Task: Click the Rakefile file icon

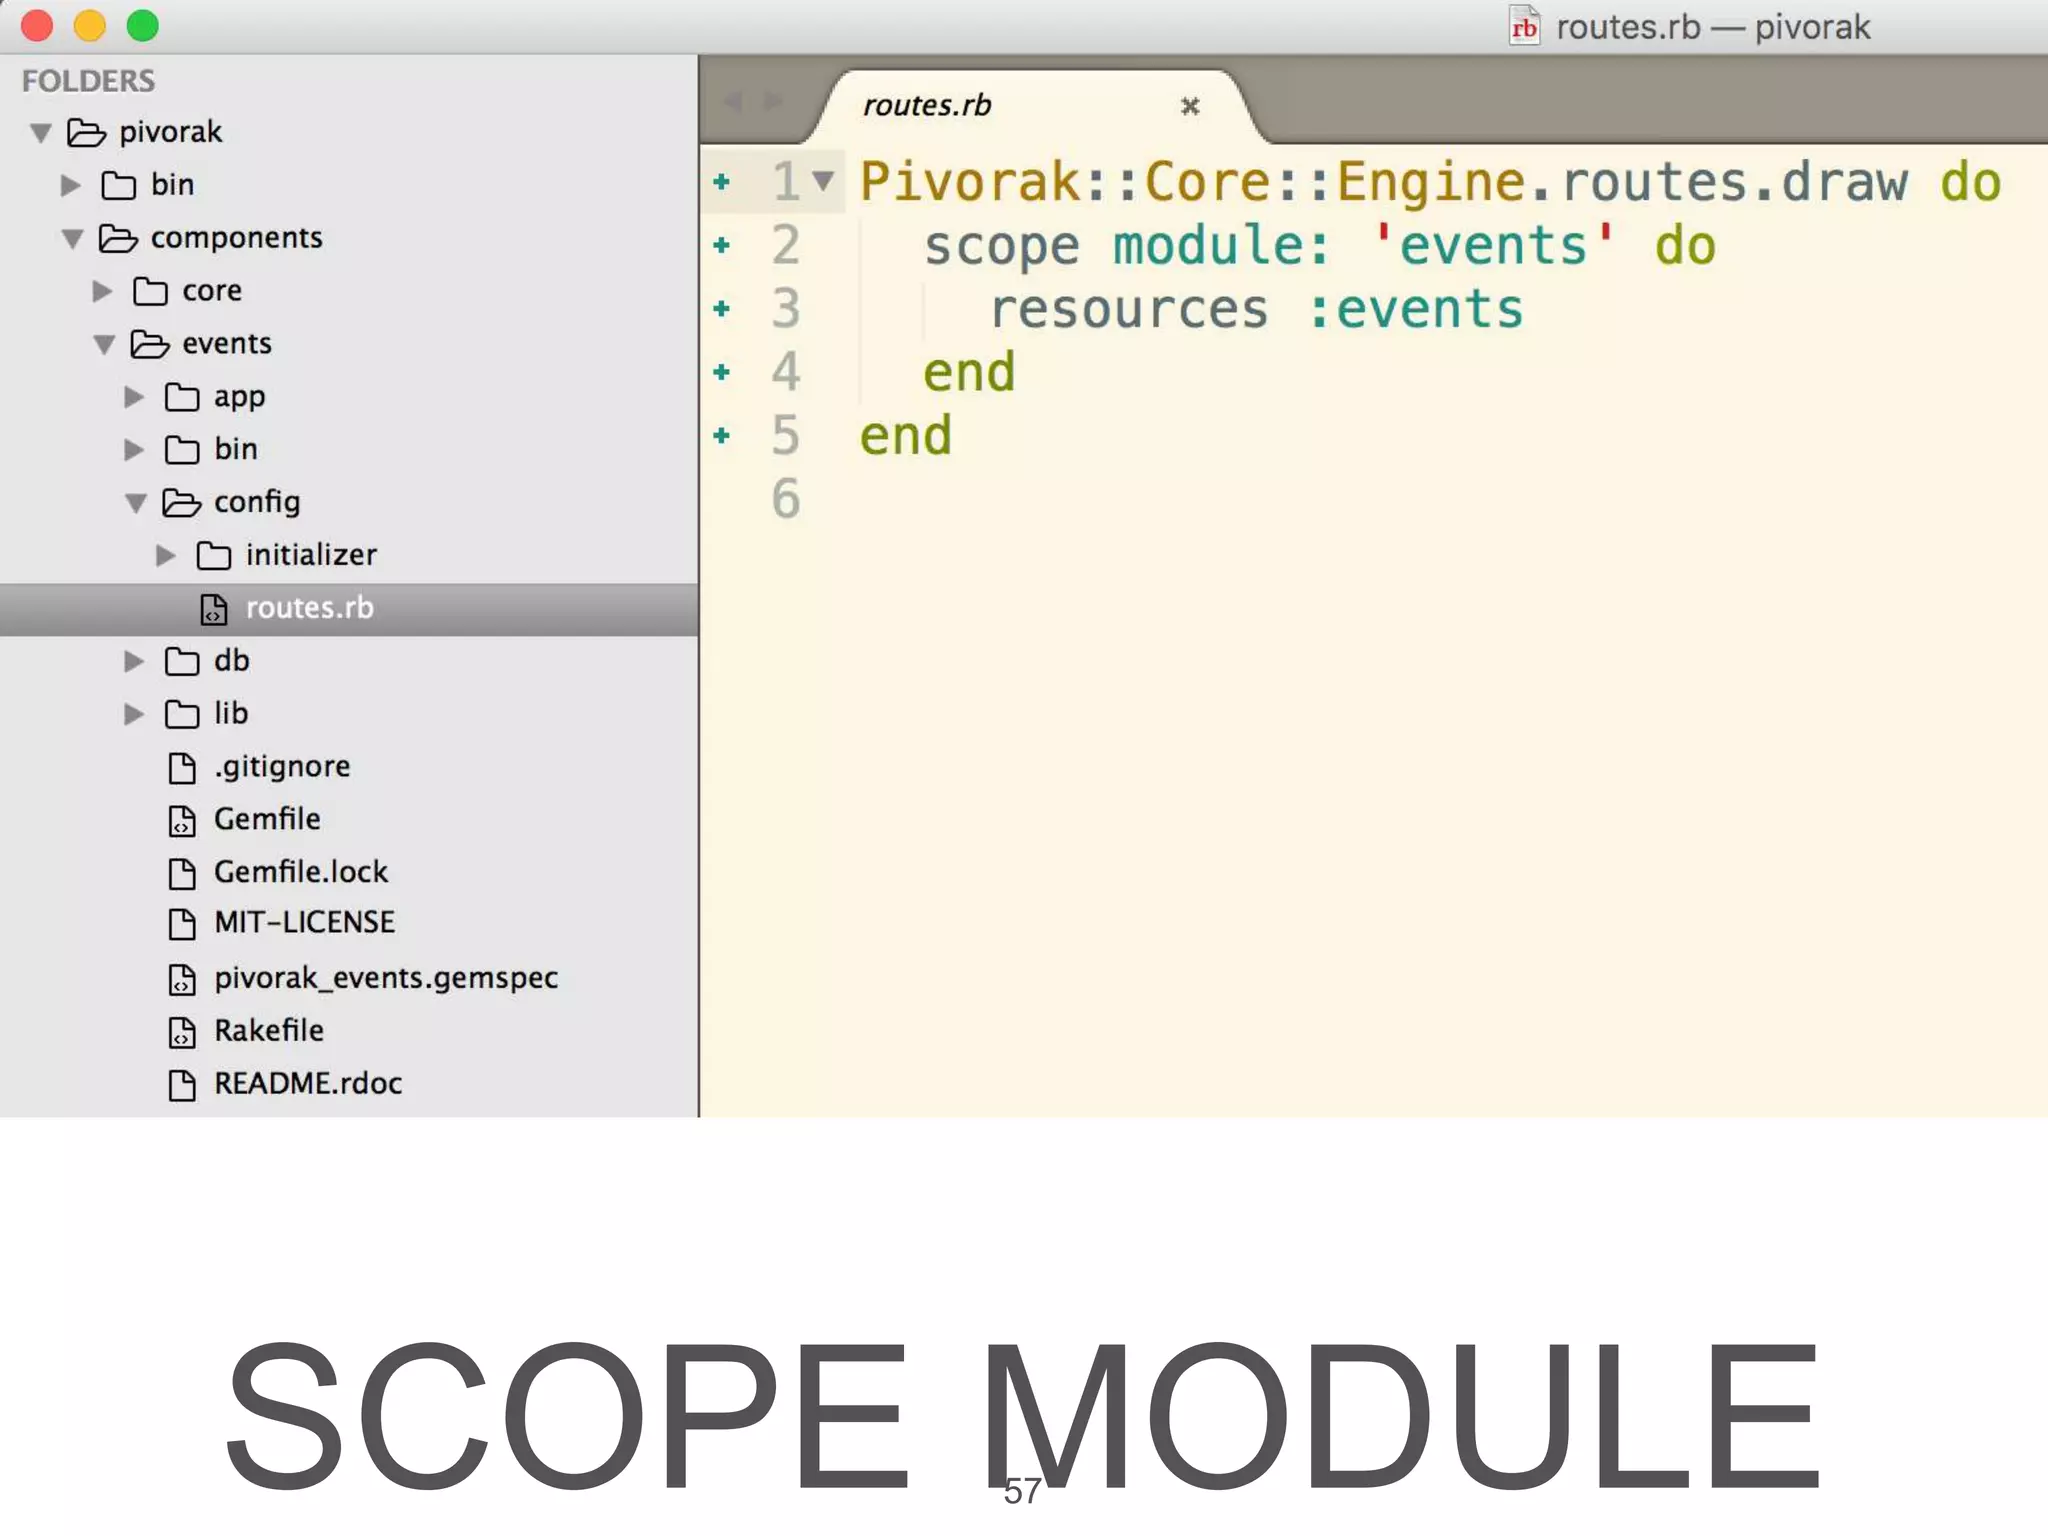Action: (x=182, y=1032)
